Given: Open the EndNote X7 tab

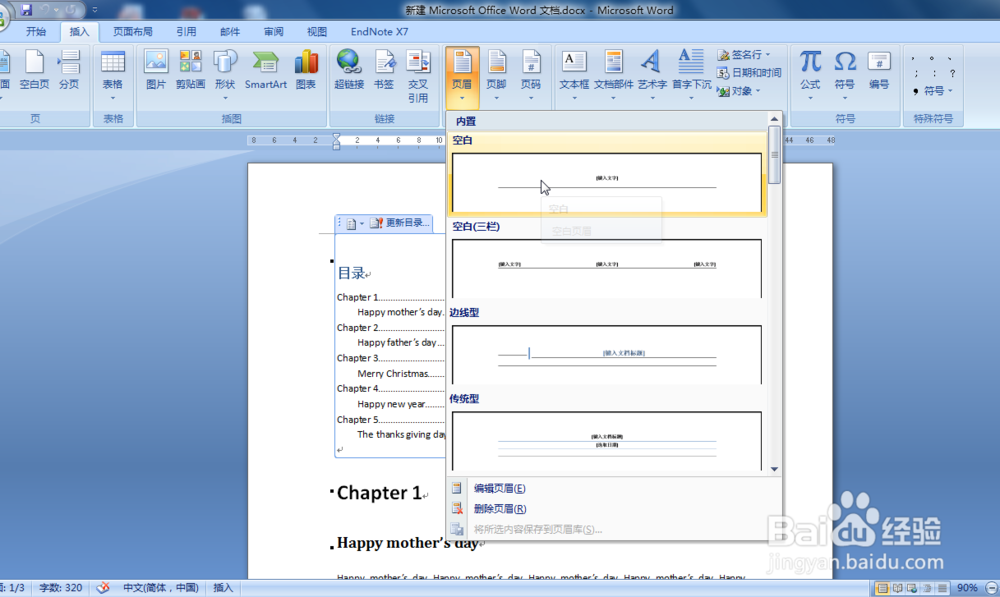Looking at the screenshot, I should pos(379,31).
